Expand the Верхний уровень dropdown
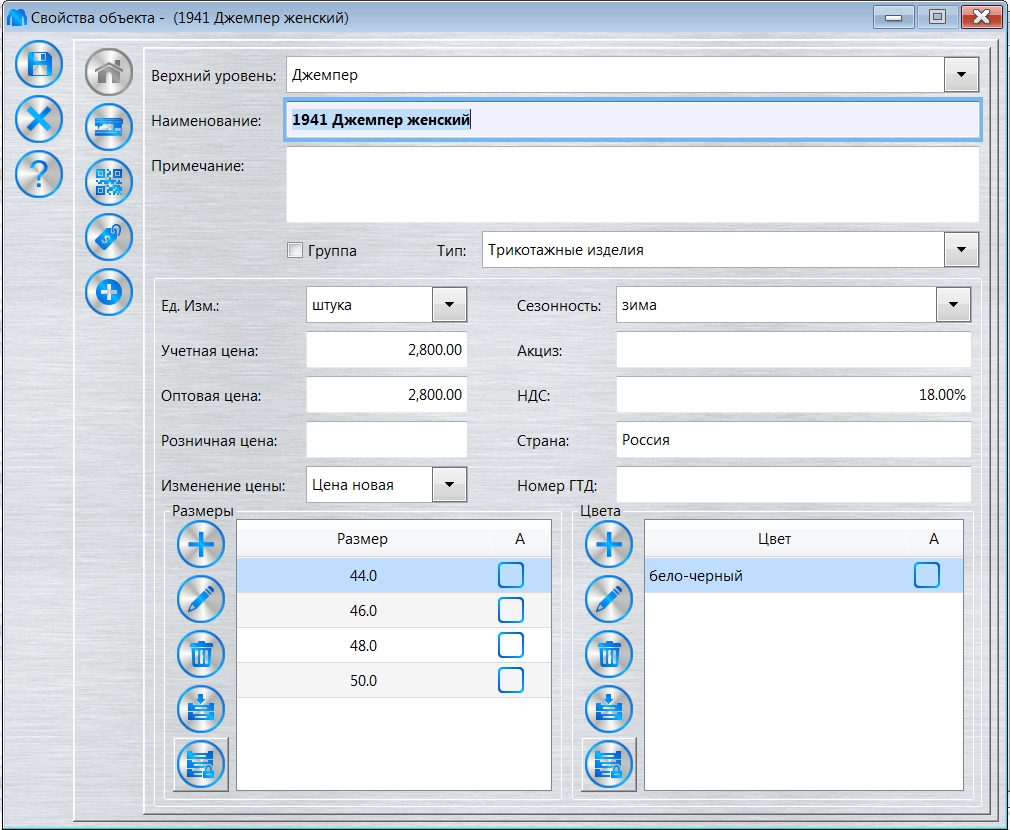 (961, 75)
